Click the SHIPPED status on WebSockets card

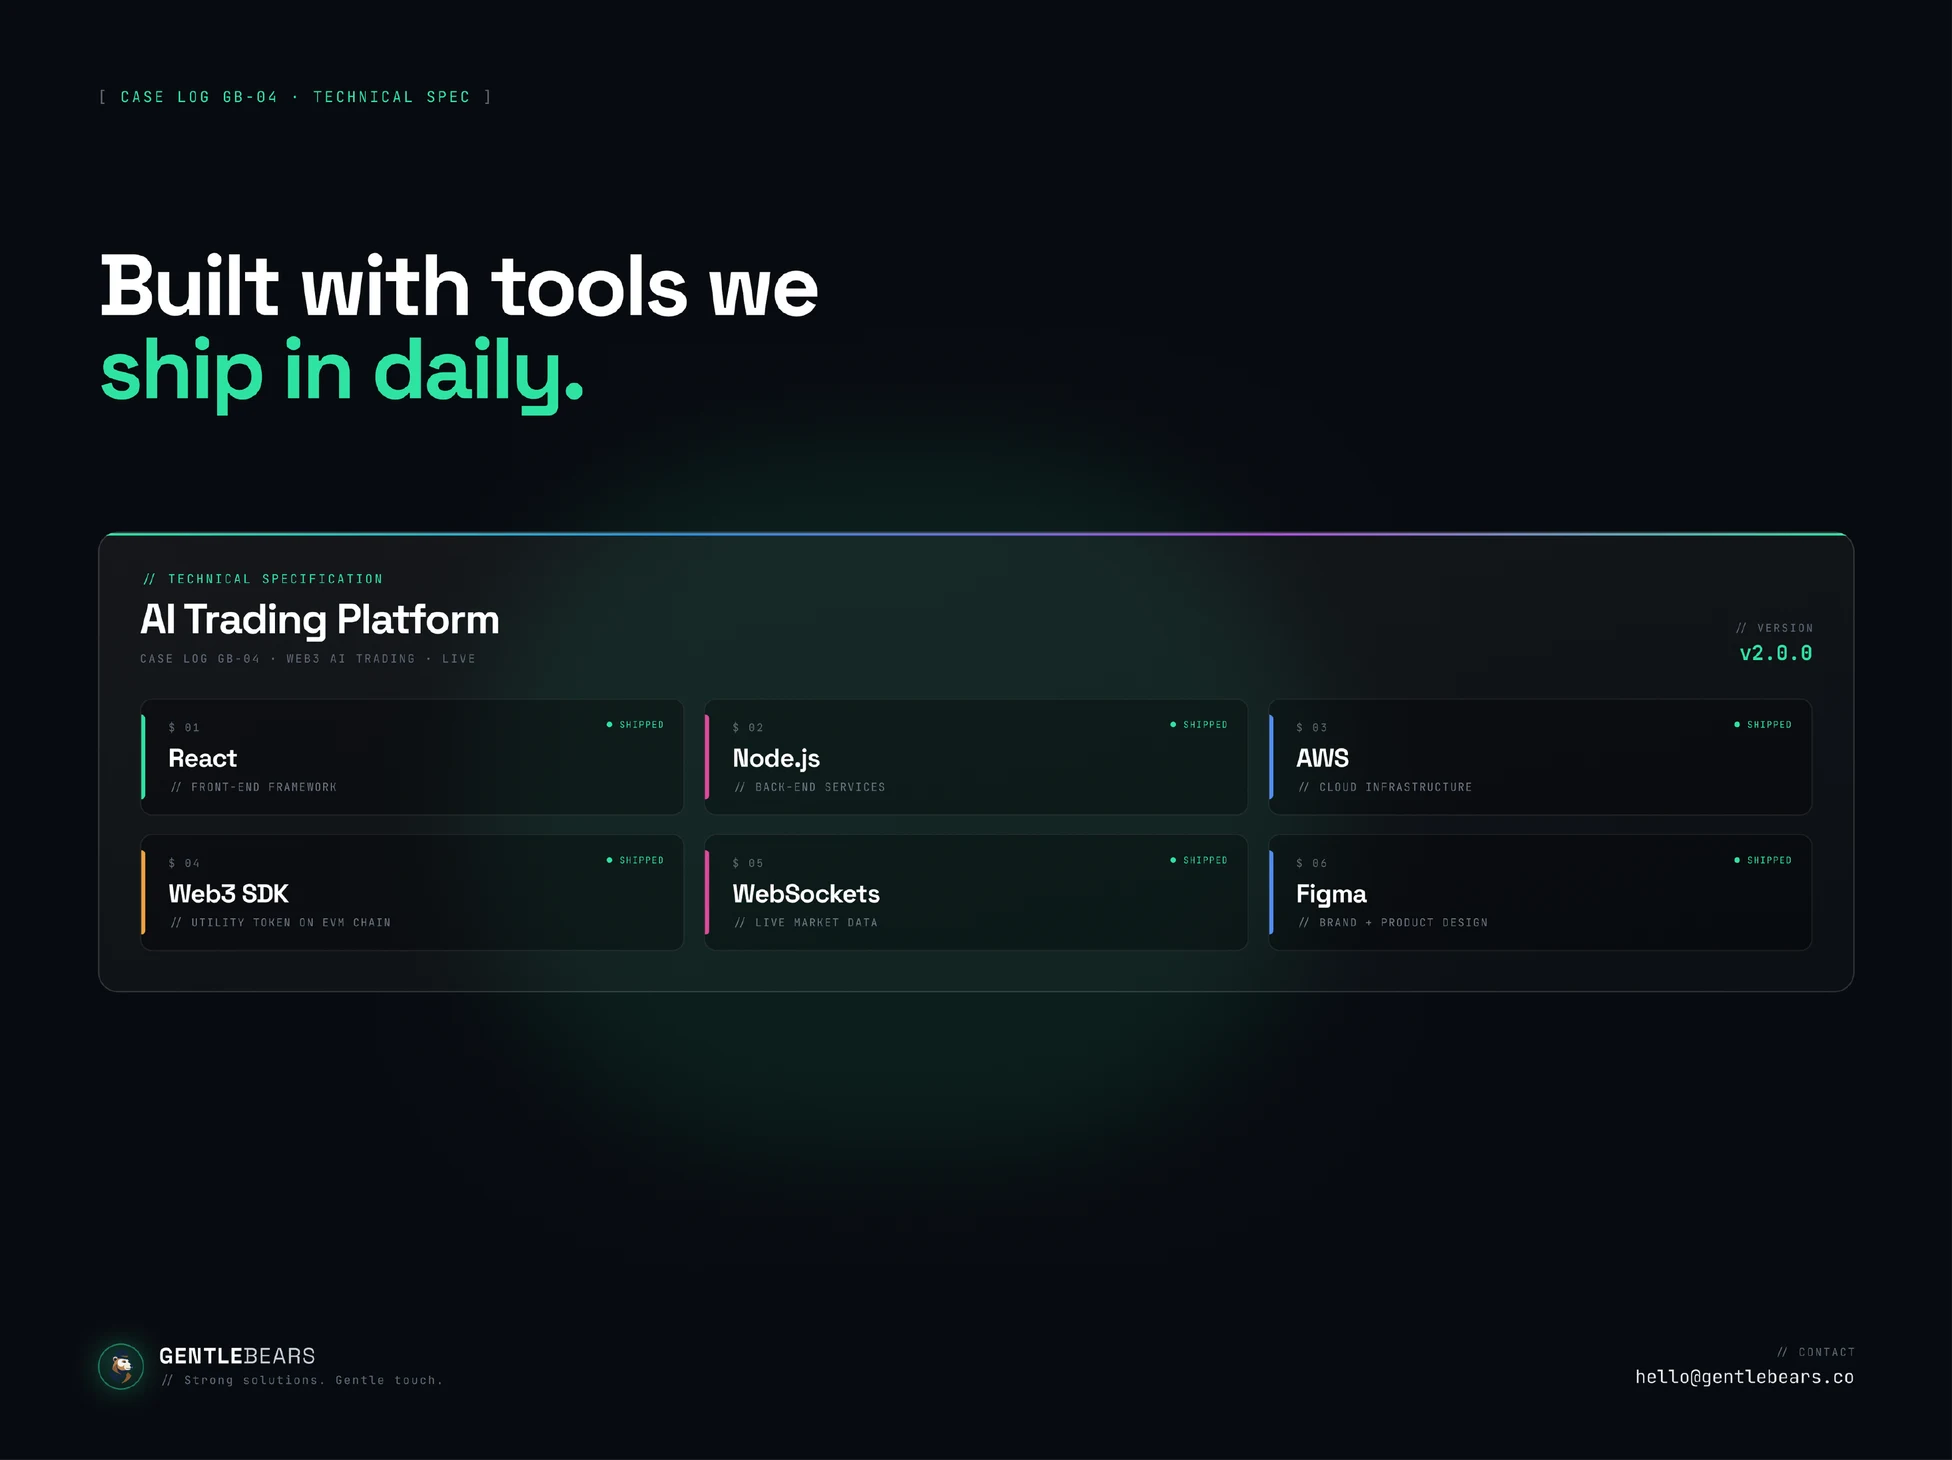coord(1199,860)
